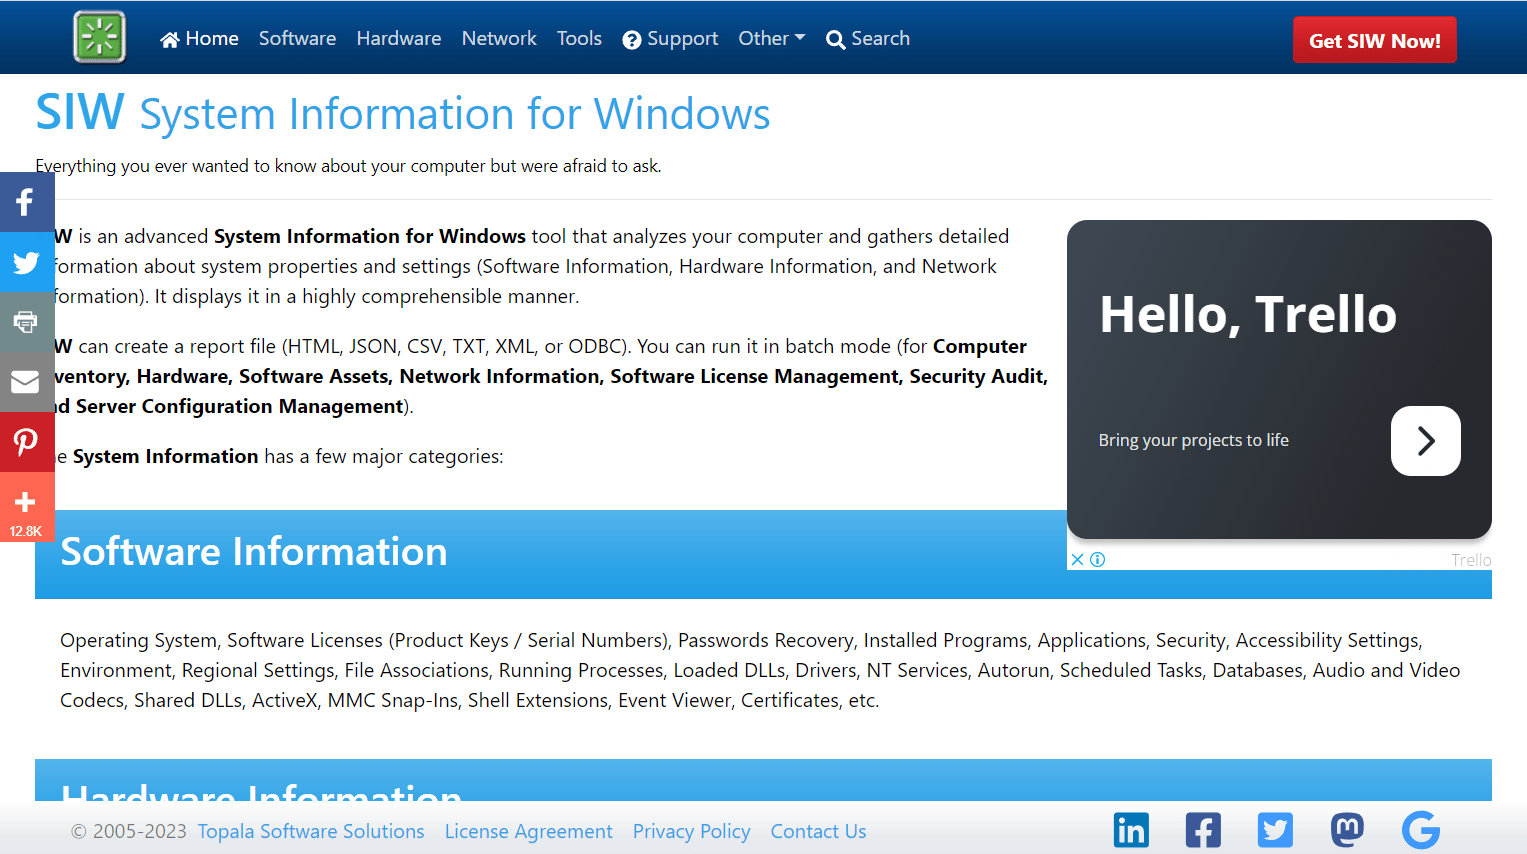Open the Hardware menu item
This screenshot has width=1527, height=854.
tap(399, 39)
